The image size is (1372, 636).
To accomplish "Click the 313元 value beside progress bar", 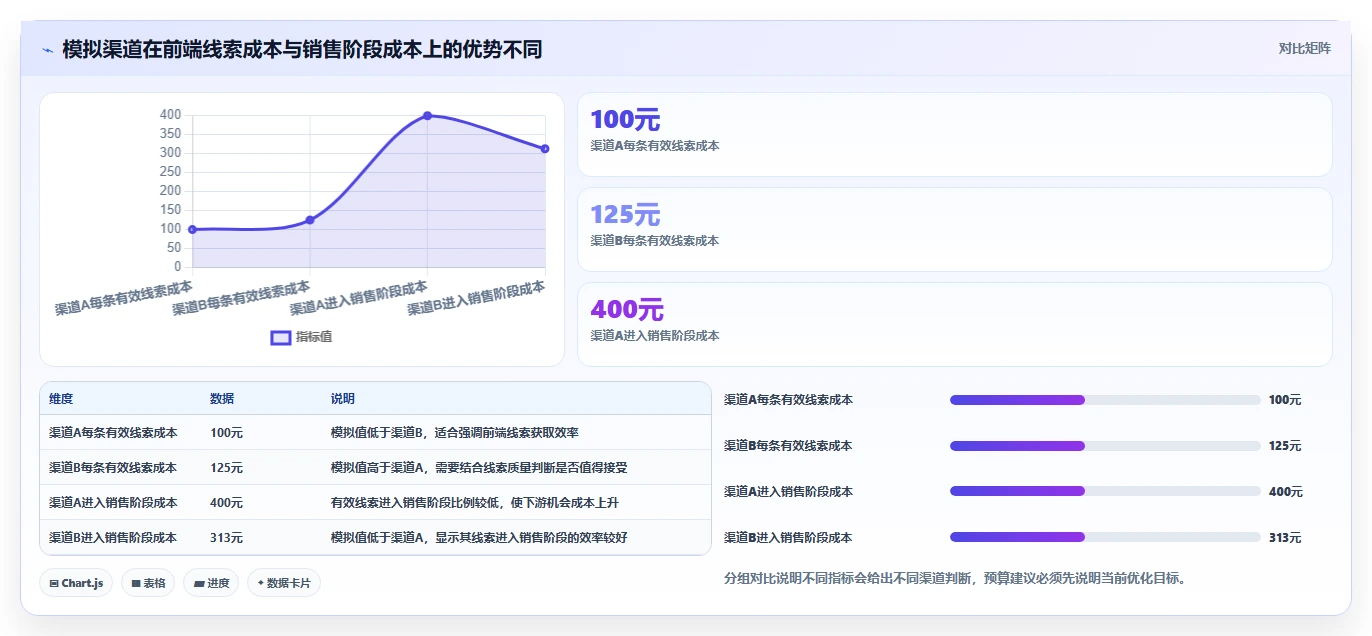I will point(1285,538).
